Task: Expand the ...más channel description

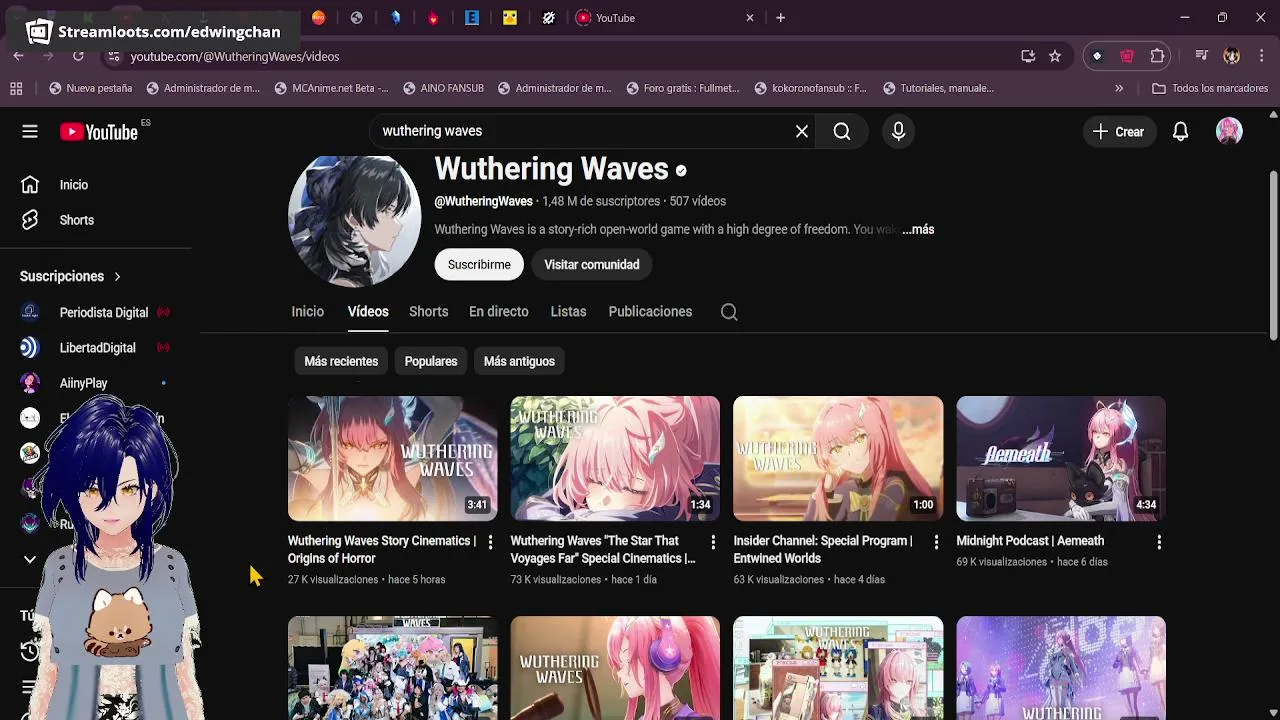Action: [x=918, y=229]
